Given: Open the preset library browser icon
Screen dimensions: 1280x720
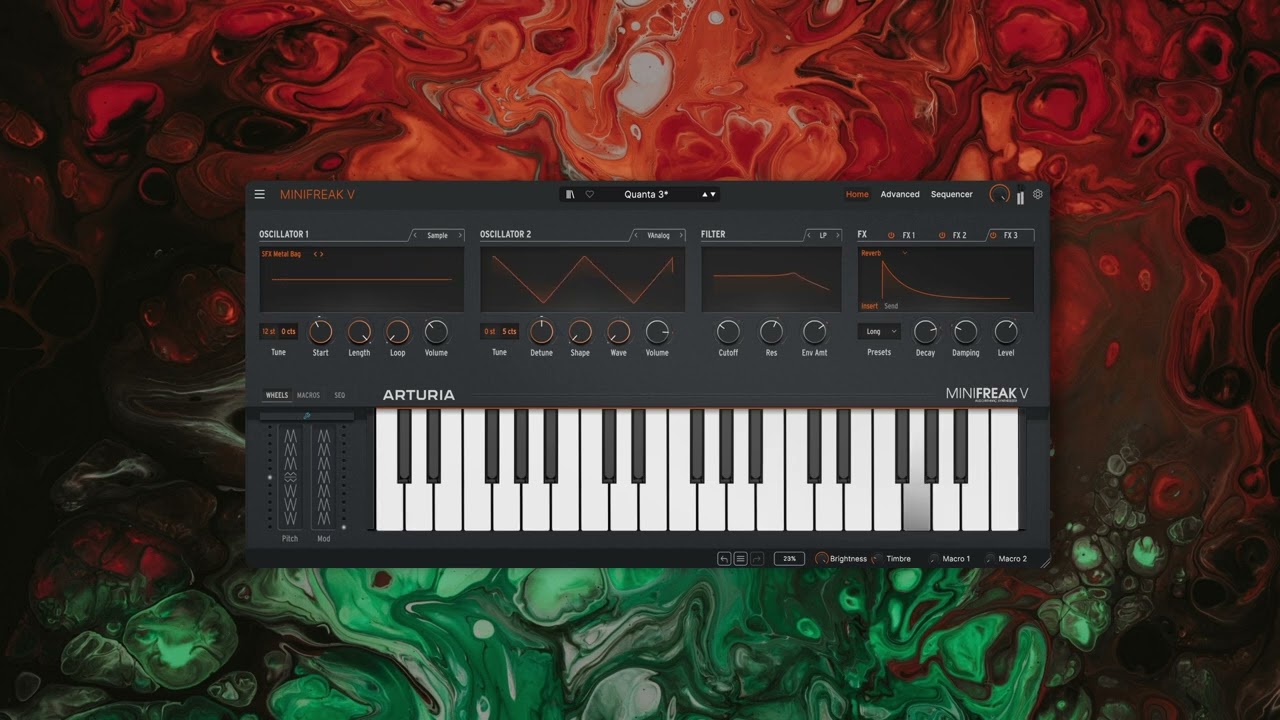Looking at the screenshot, I should [570, 195].
